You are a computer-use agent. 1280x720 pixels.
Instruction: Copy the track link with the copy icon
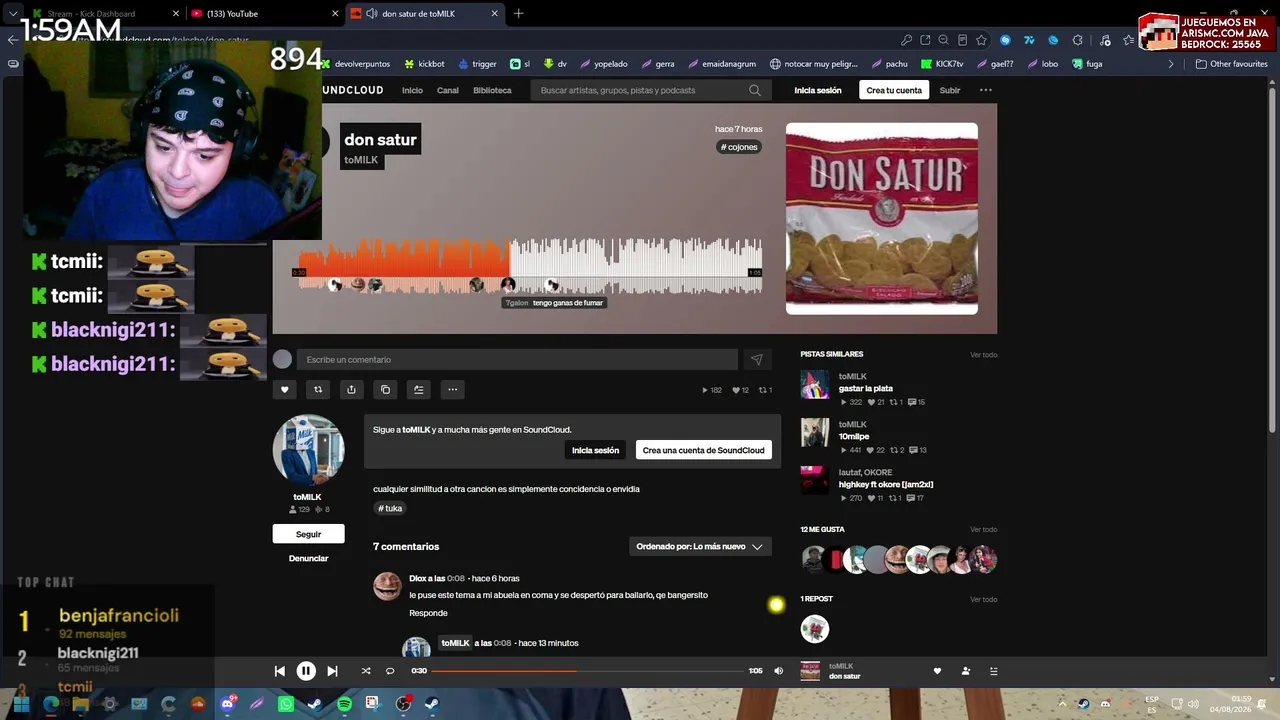click(x=385, y=390)
